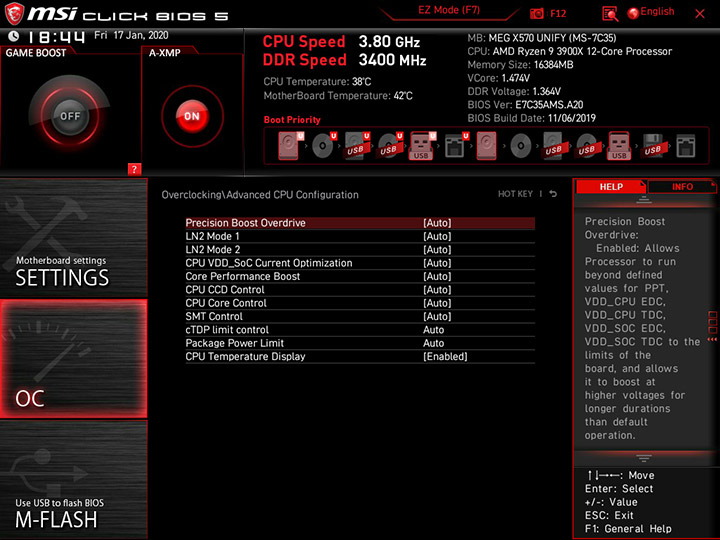Open the HOT KEY list
Screen dimensions: 720x540
tap(515, 194)
